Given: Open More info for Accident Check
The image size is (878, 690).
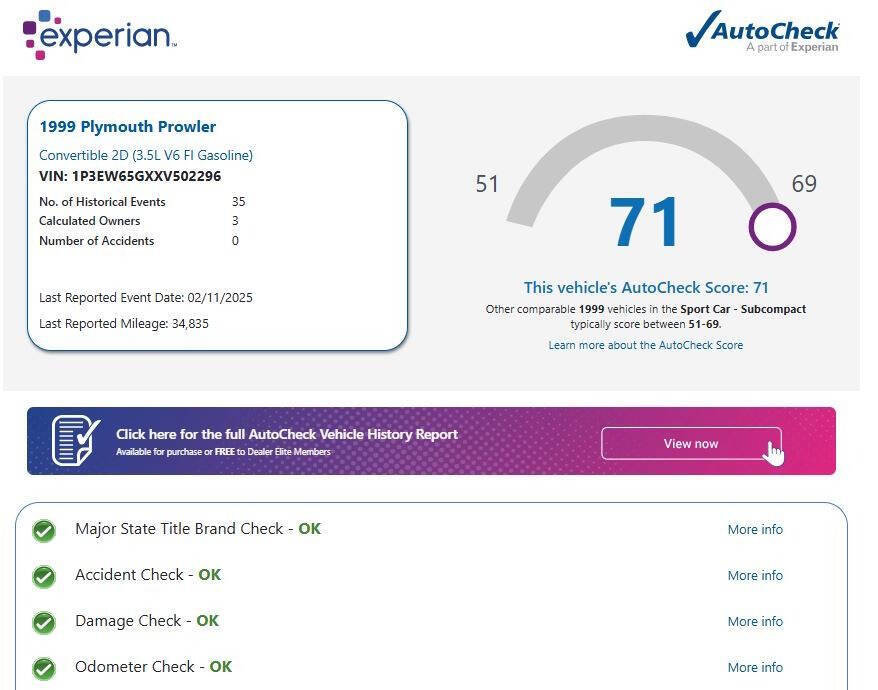Looking at the screenshot, I should 755,576.
